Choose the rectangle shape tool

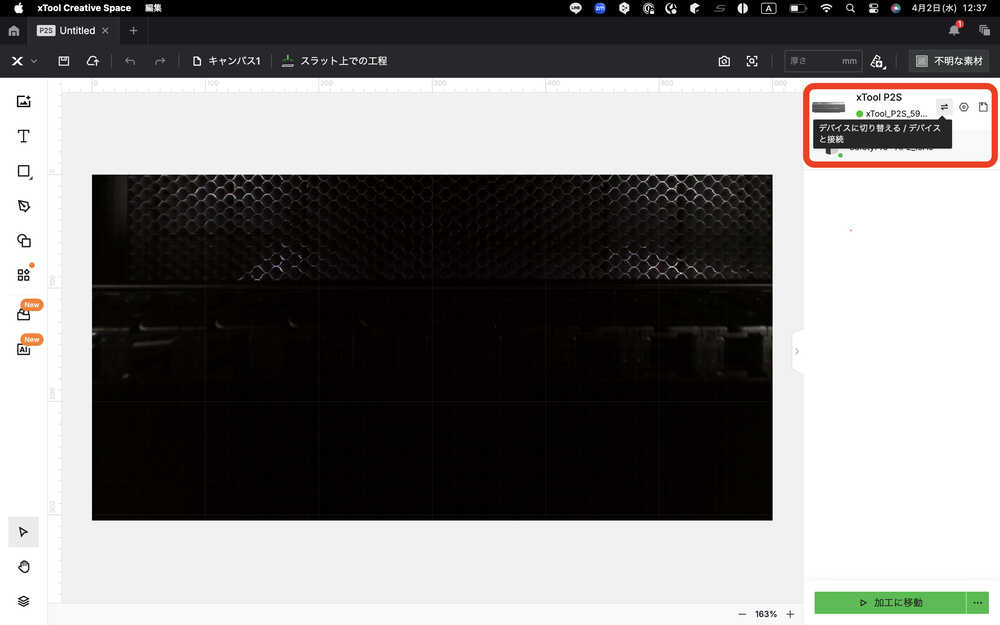coord(24,171)
